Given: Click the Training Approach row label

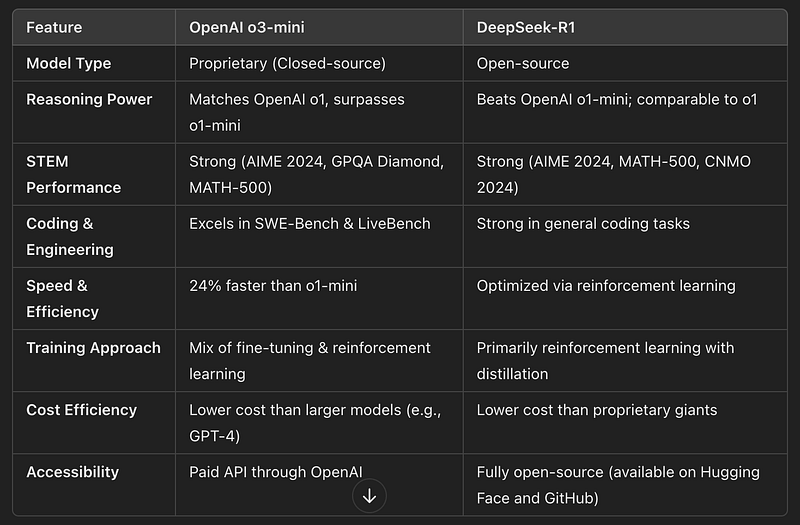Looking at the screenshot, I should coord(93,348).
